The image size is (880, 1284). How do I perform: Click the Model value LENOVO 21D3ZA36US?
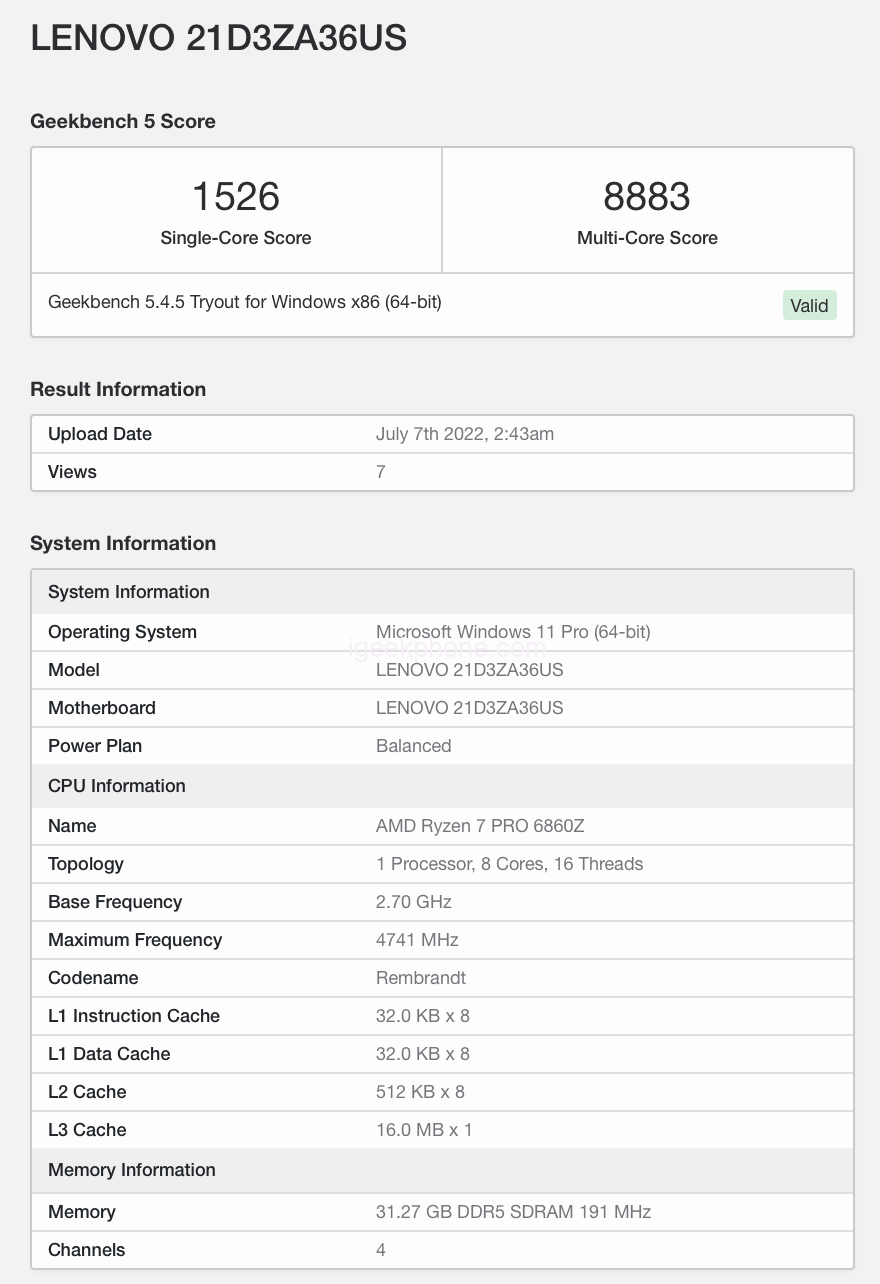(x=469, y=670)
